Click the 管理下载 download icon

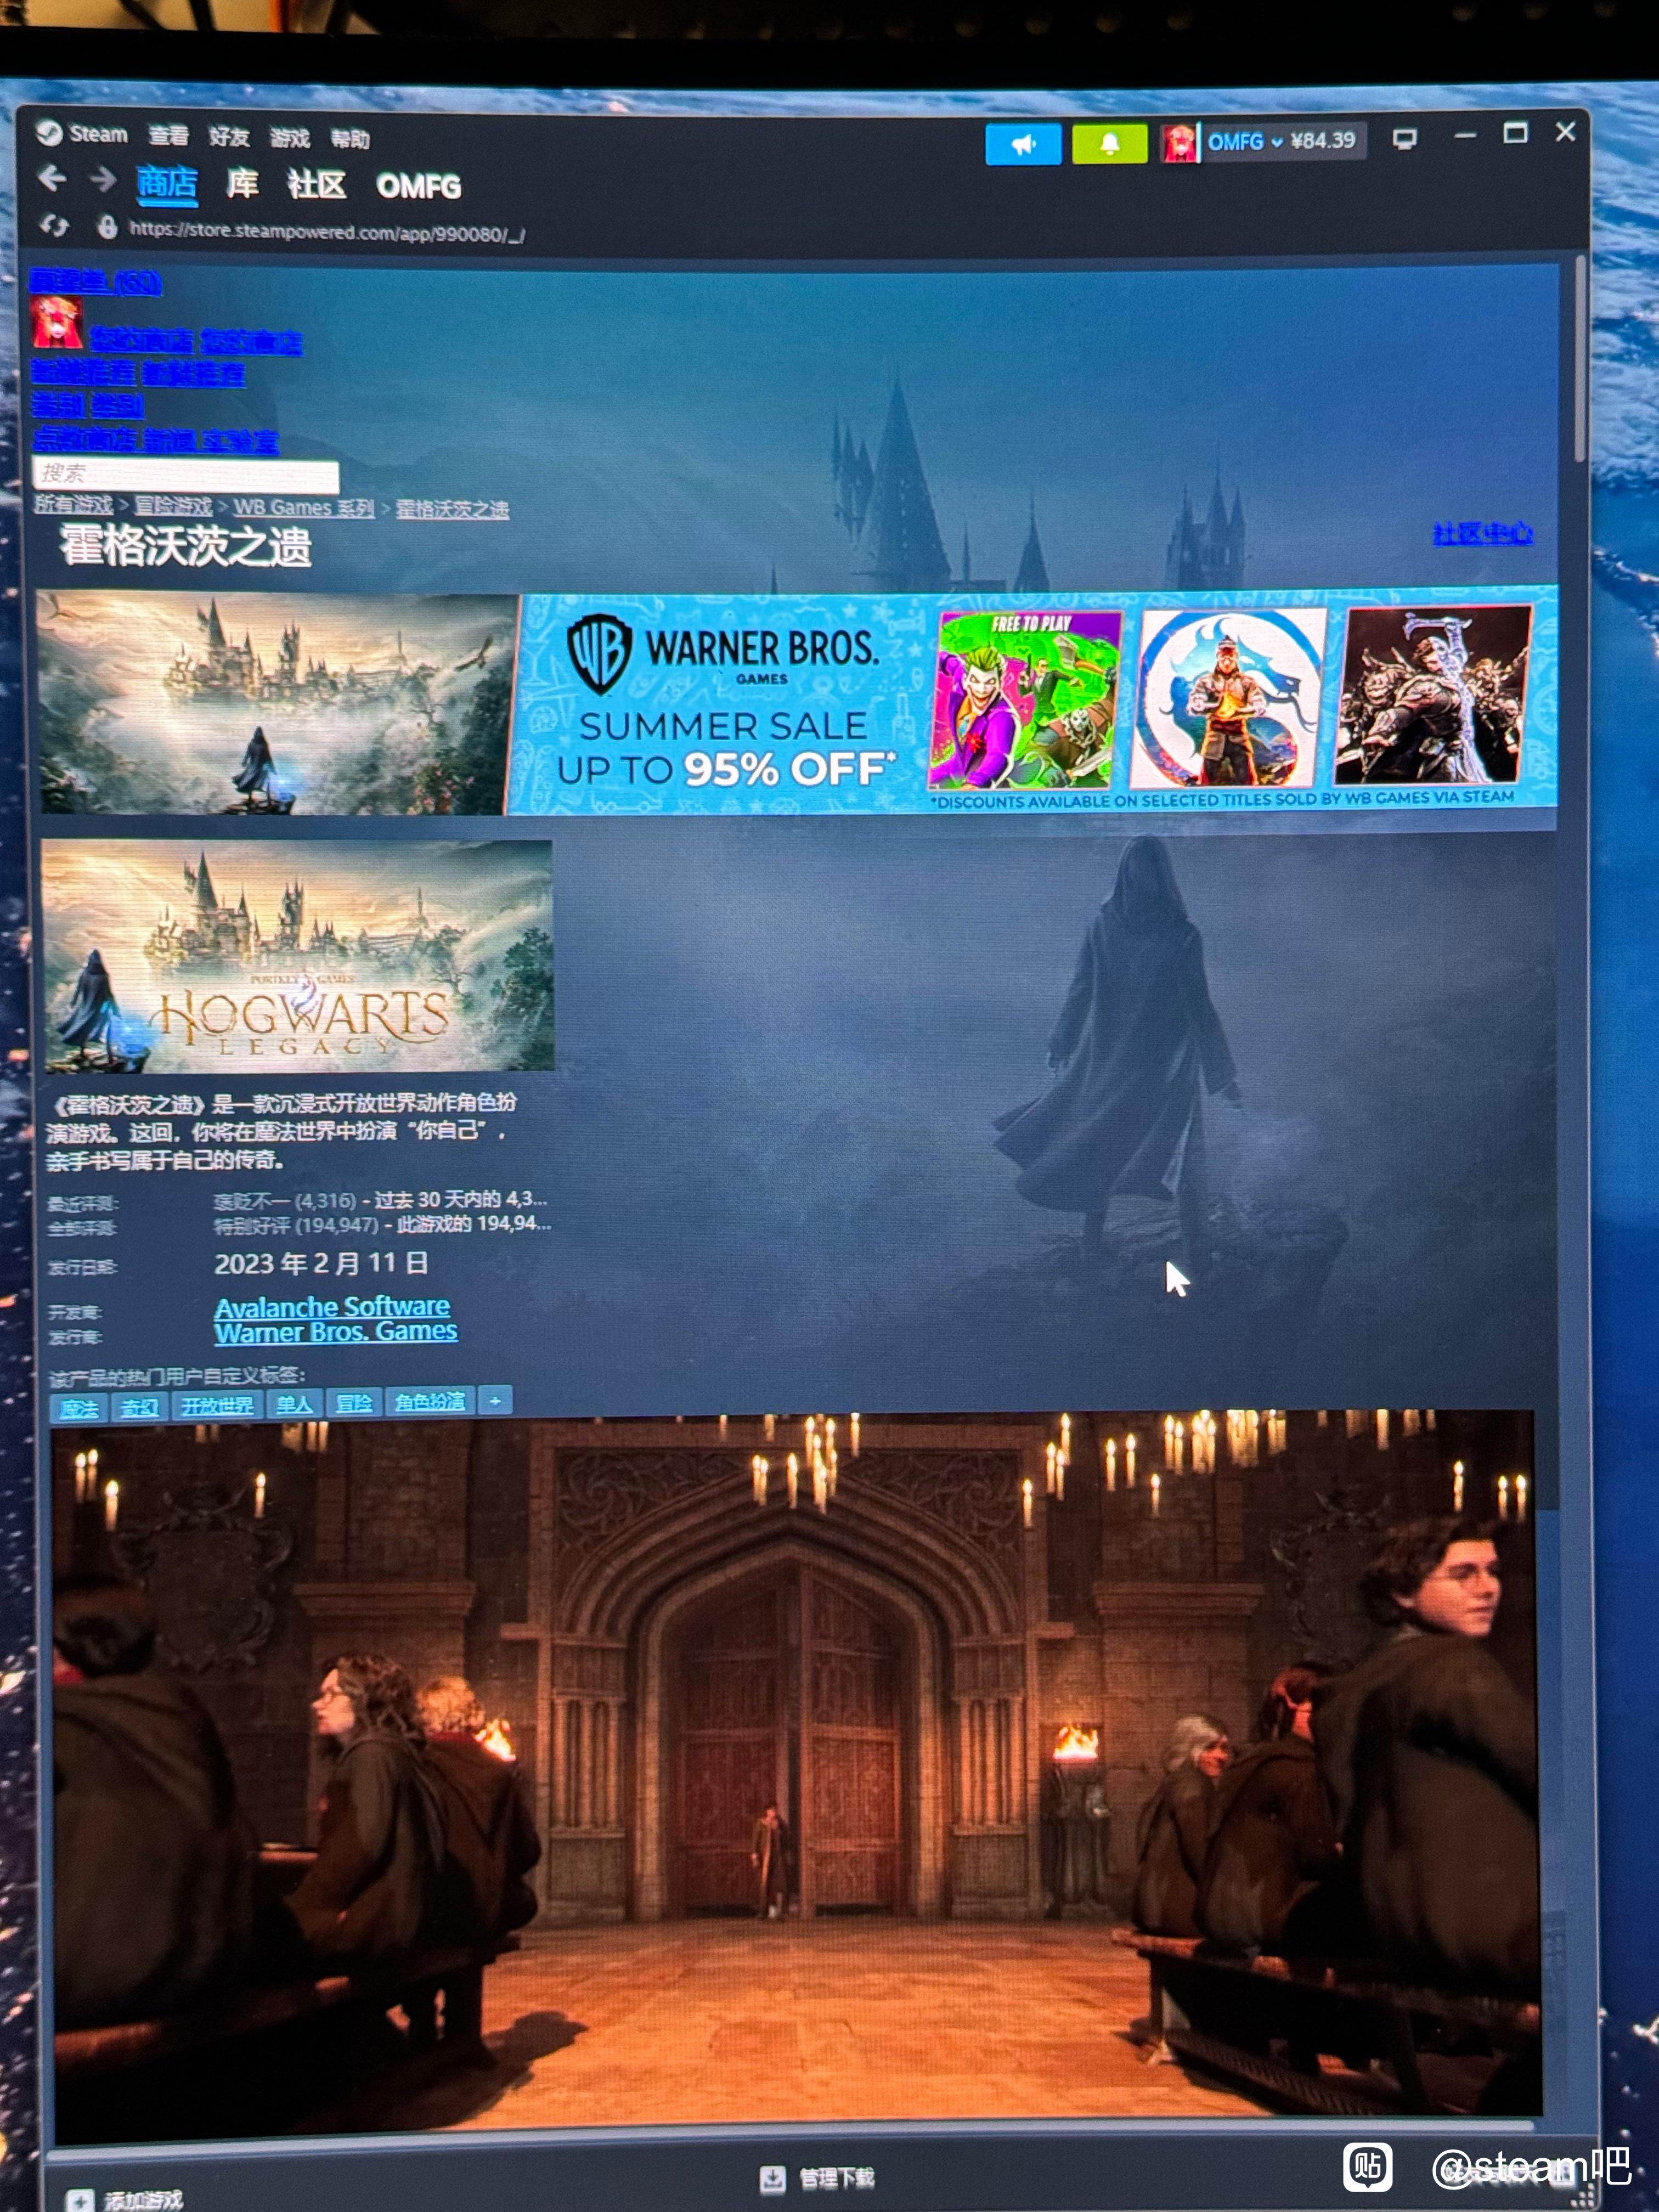[x=772, y=2178]
